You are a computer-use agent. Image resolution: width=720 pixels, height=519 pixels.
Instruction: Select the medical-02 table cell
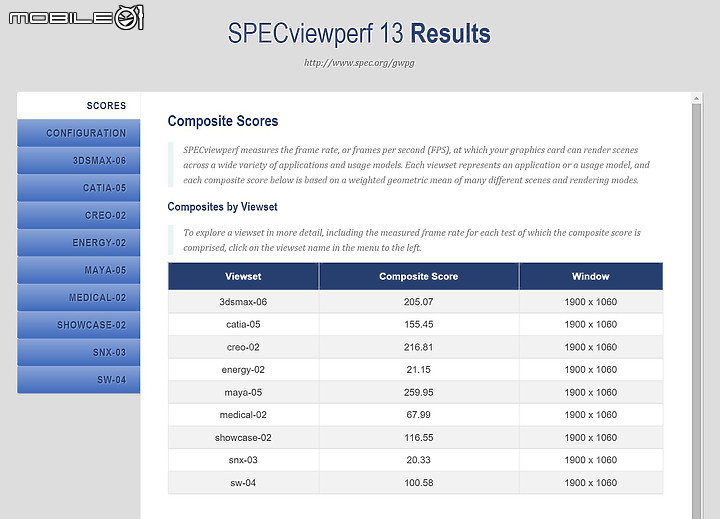[243, 415]
